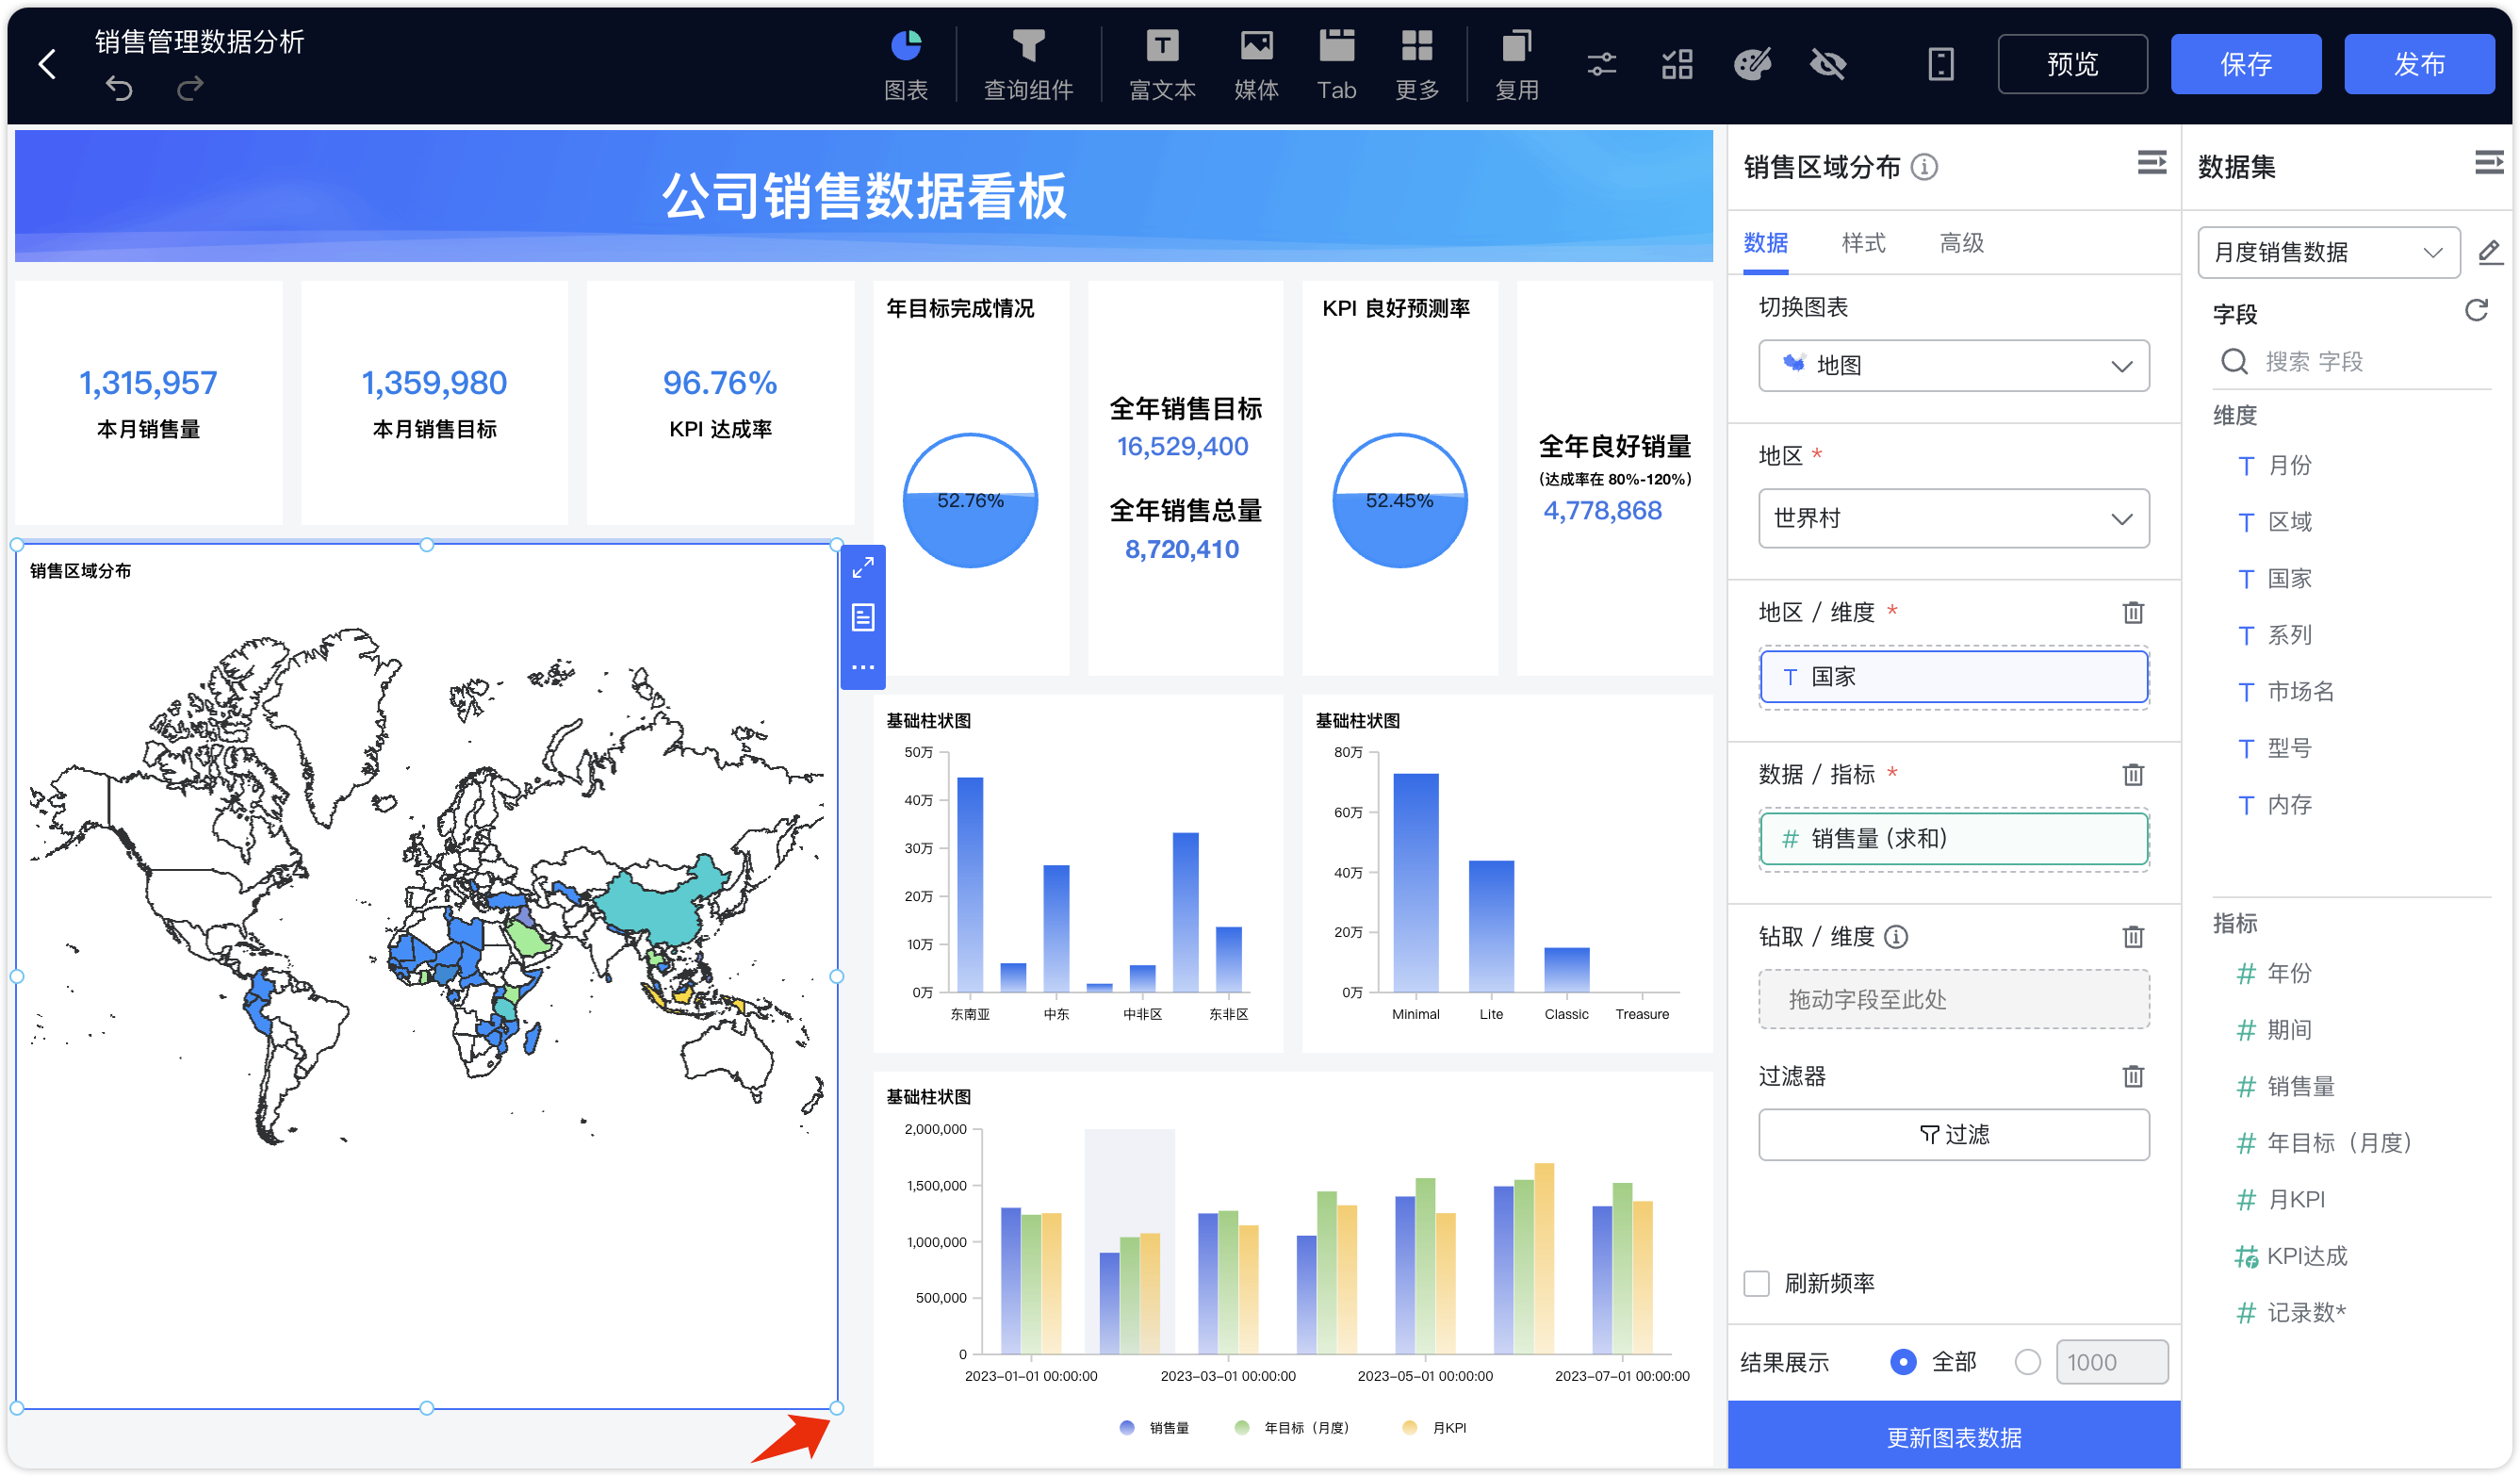Toggle the hidden-eye visibility icon
The image size is (2520, 1476).
[x=1828, y=65]
